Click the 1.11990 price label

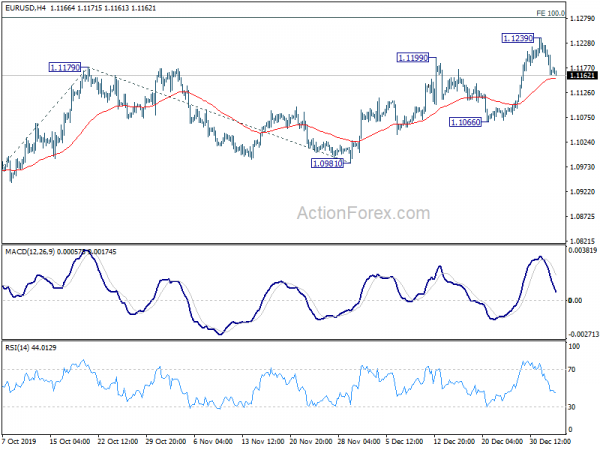412,58
